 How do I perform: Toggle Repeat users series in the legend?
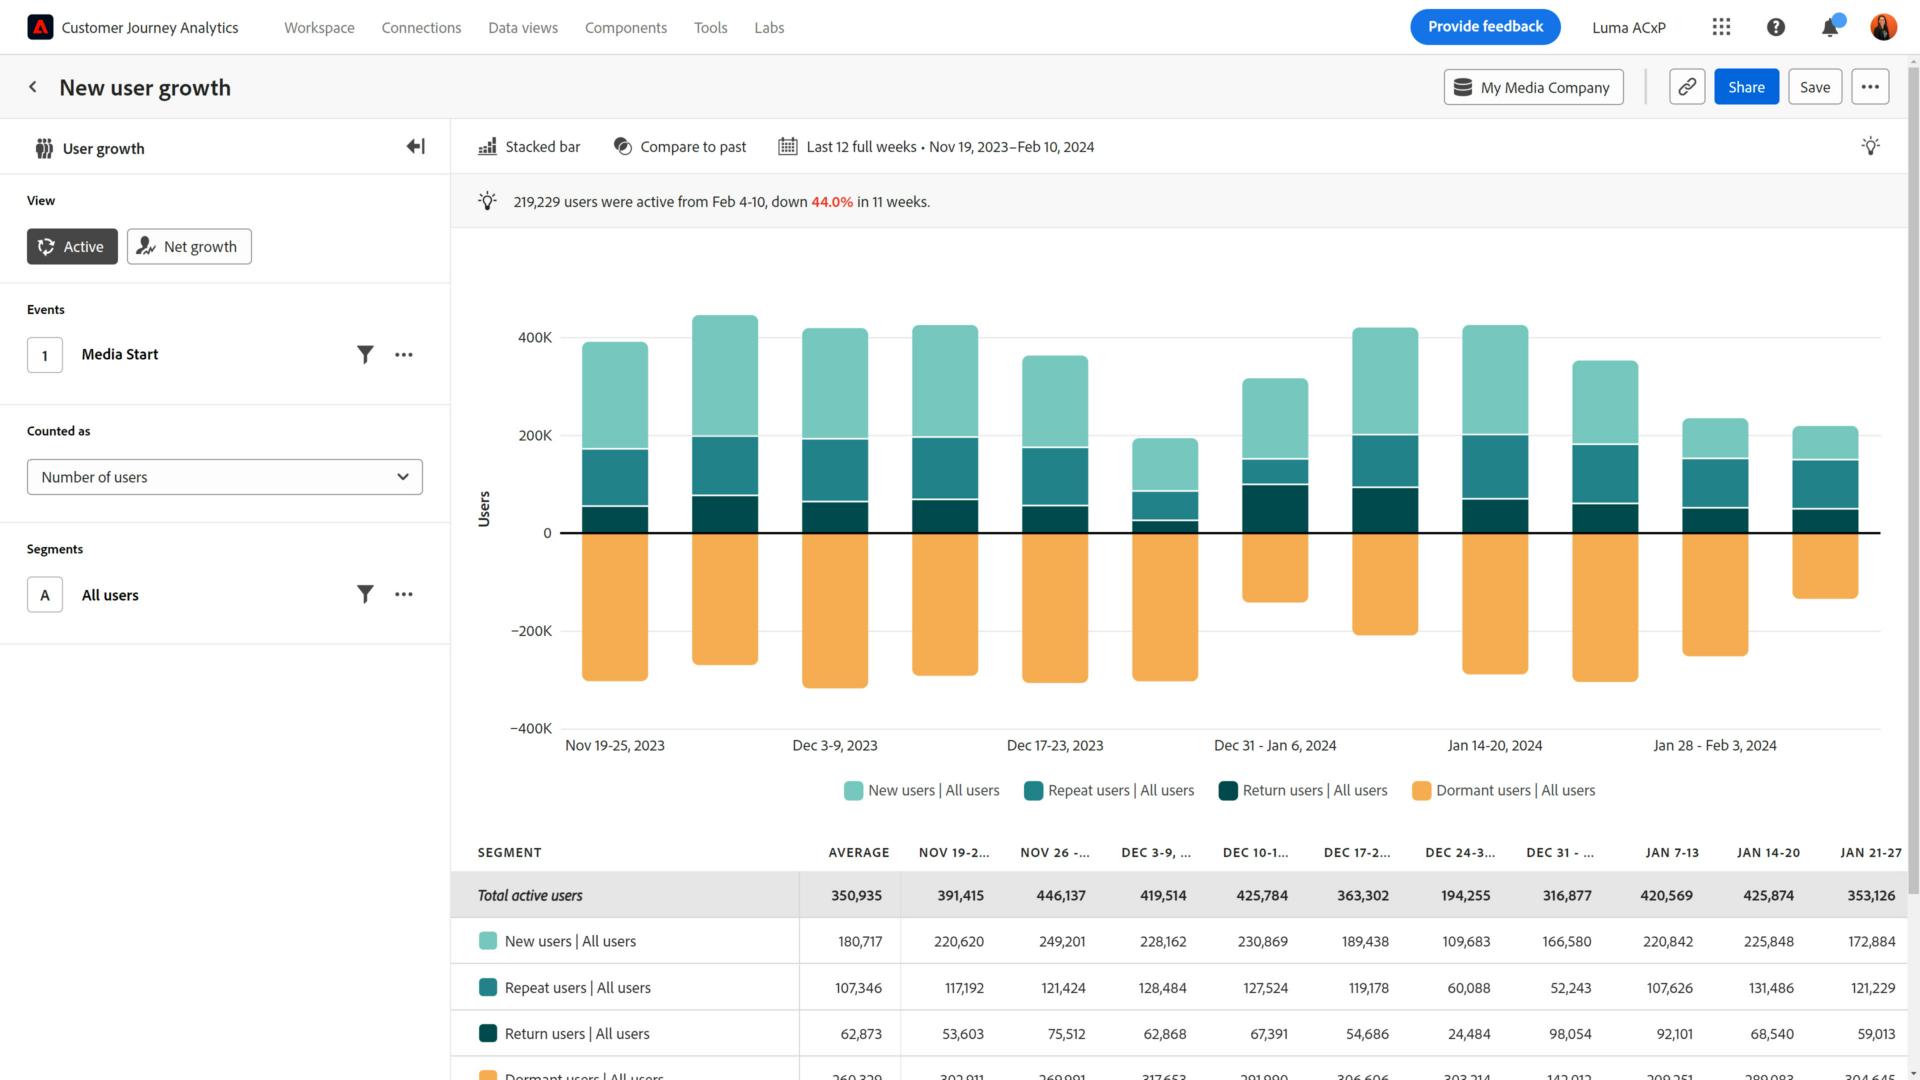point(1109,790)
